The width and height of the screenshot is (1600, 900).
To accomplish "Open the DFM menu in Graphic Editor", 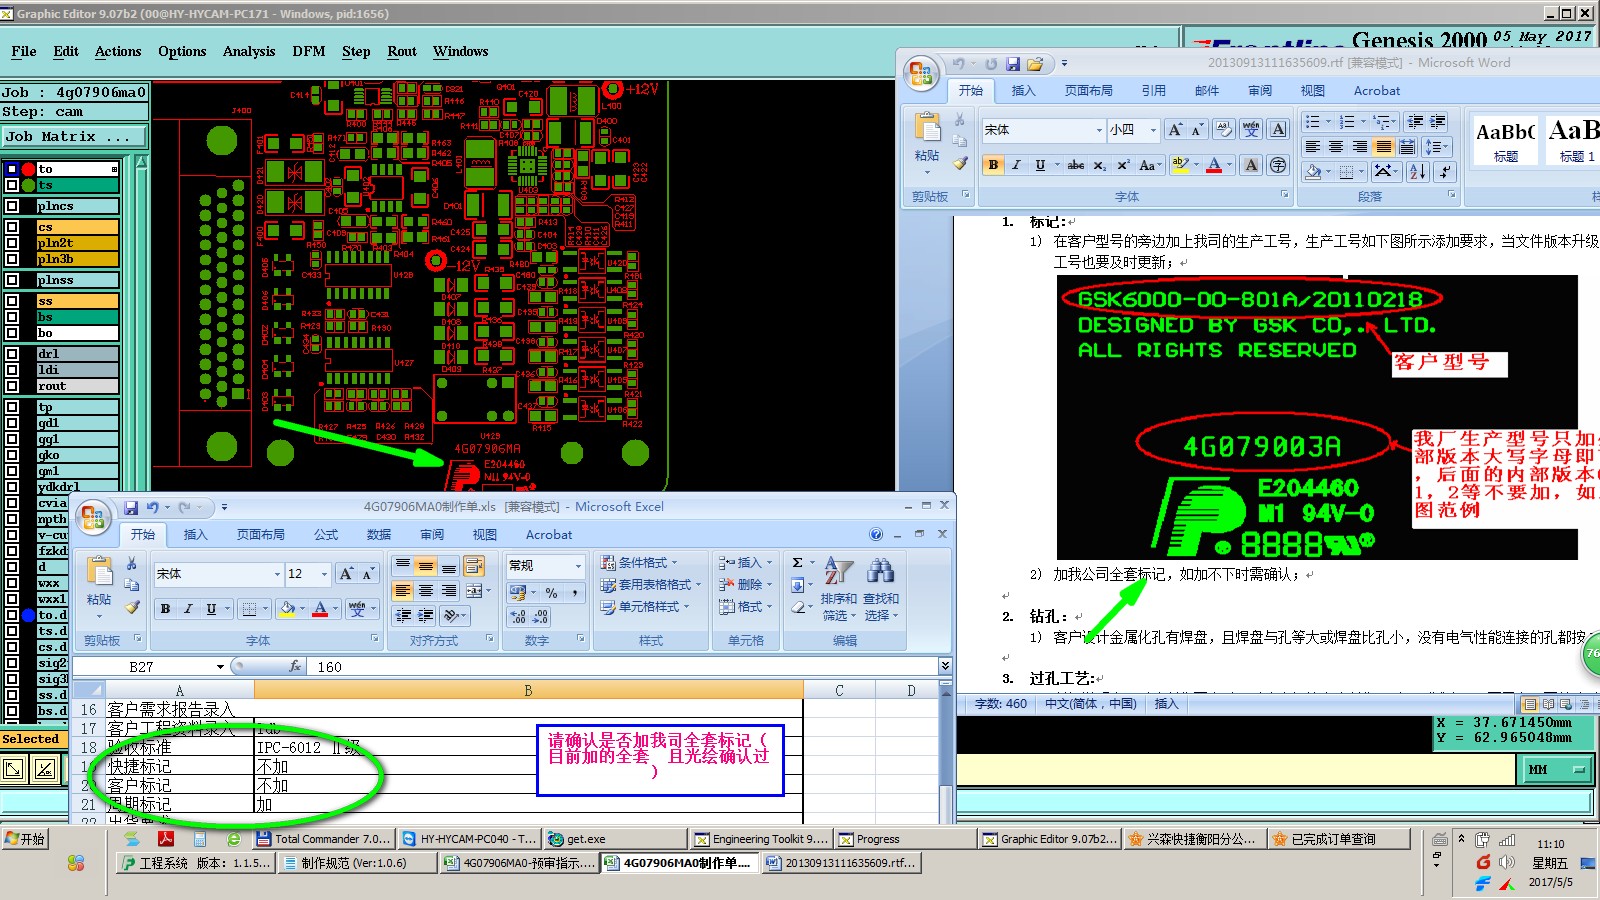I will (309, 51).
